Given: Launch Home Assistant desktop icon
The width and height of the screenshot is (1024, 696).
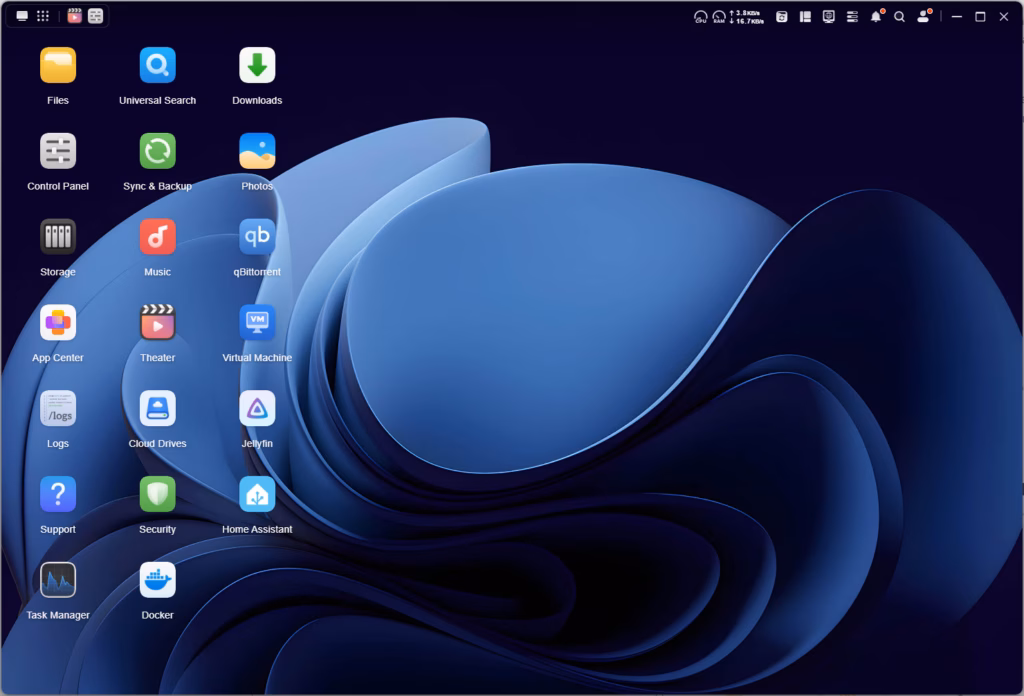Looking at the screenshot, I should point(257,495).
